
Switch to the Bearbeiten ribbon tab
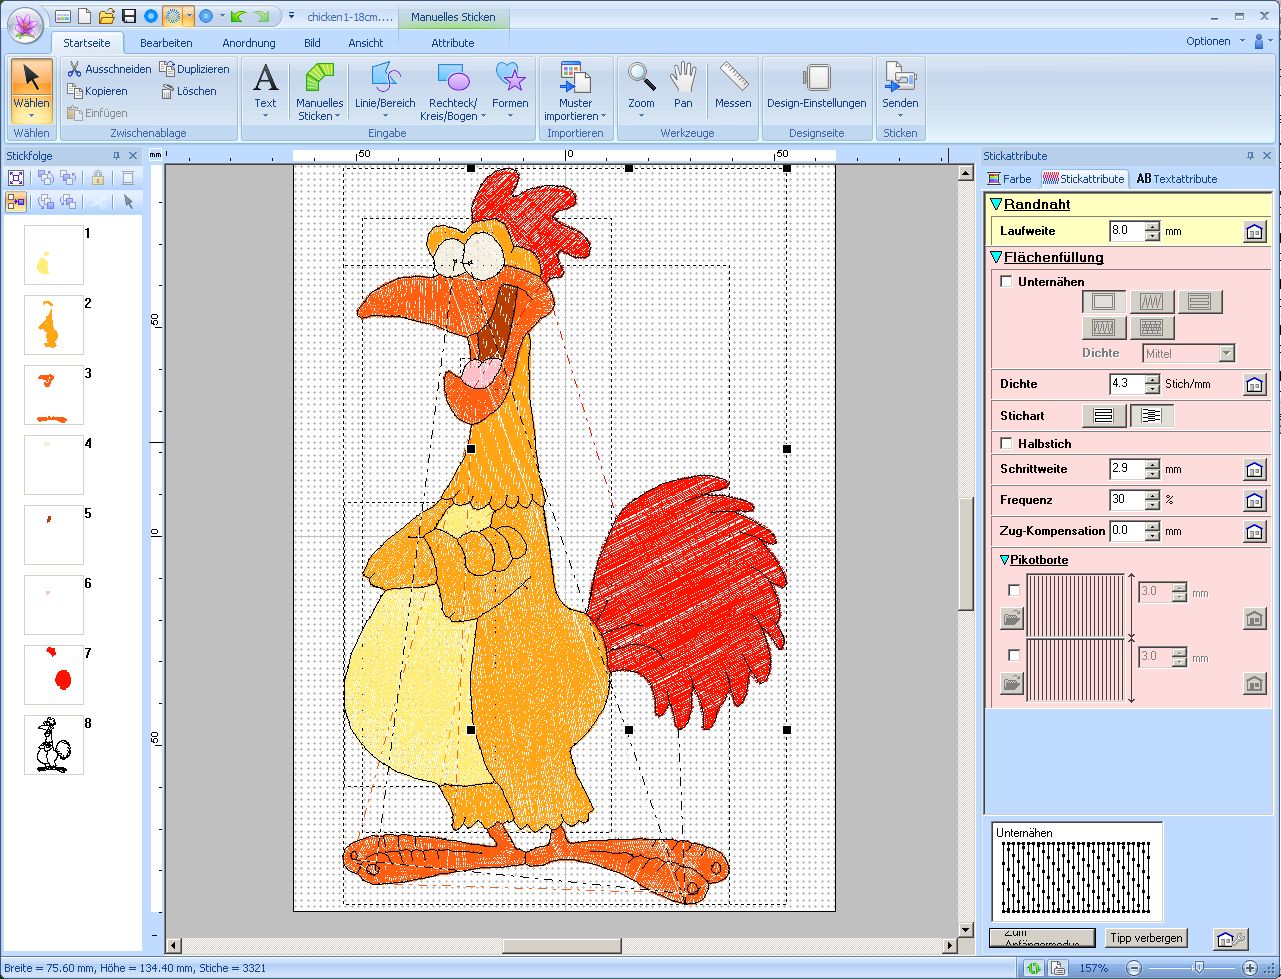coord(166,43)
